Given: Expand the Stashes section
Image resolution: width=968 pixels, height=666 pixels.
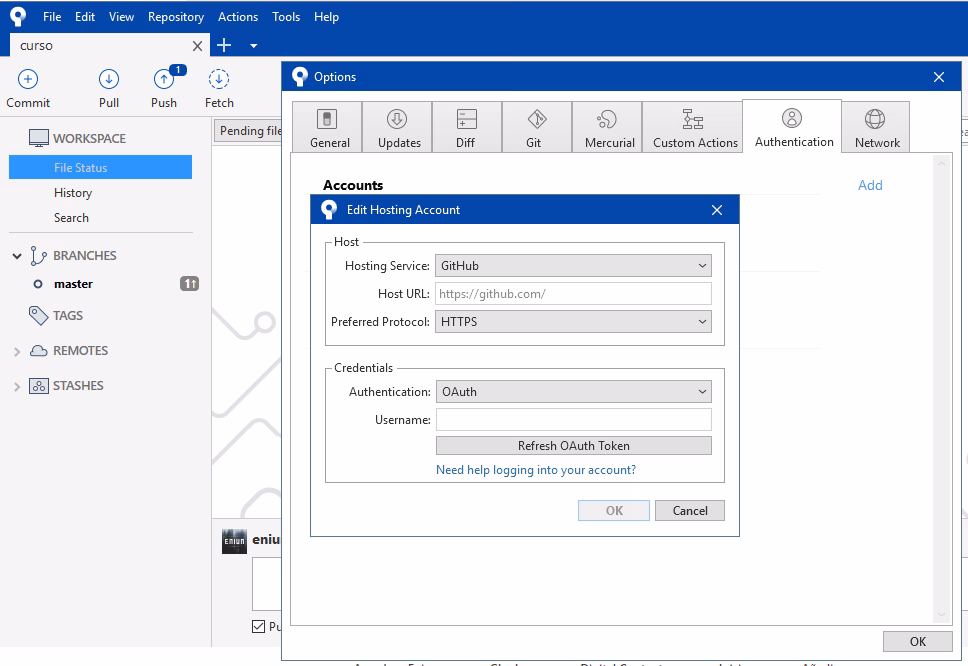Looking at the screenshot, I should point(17,386).
